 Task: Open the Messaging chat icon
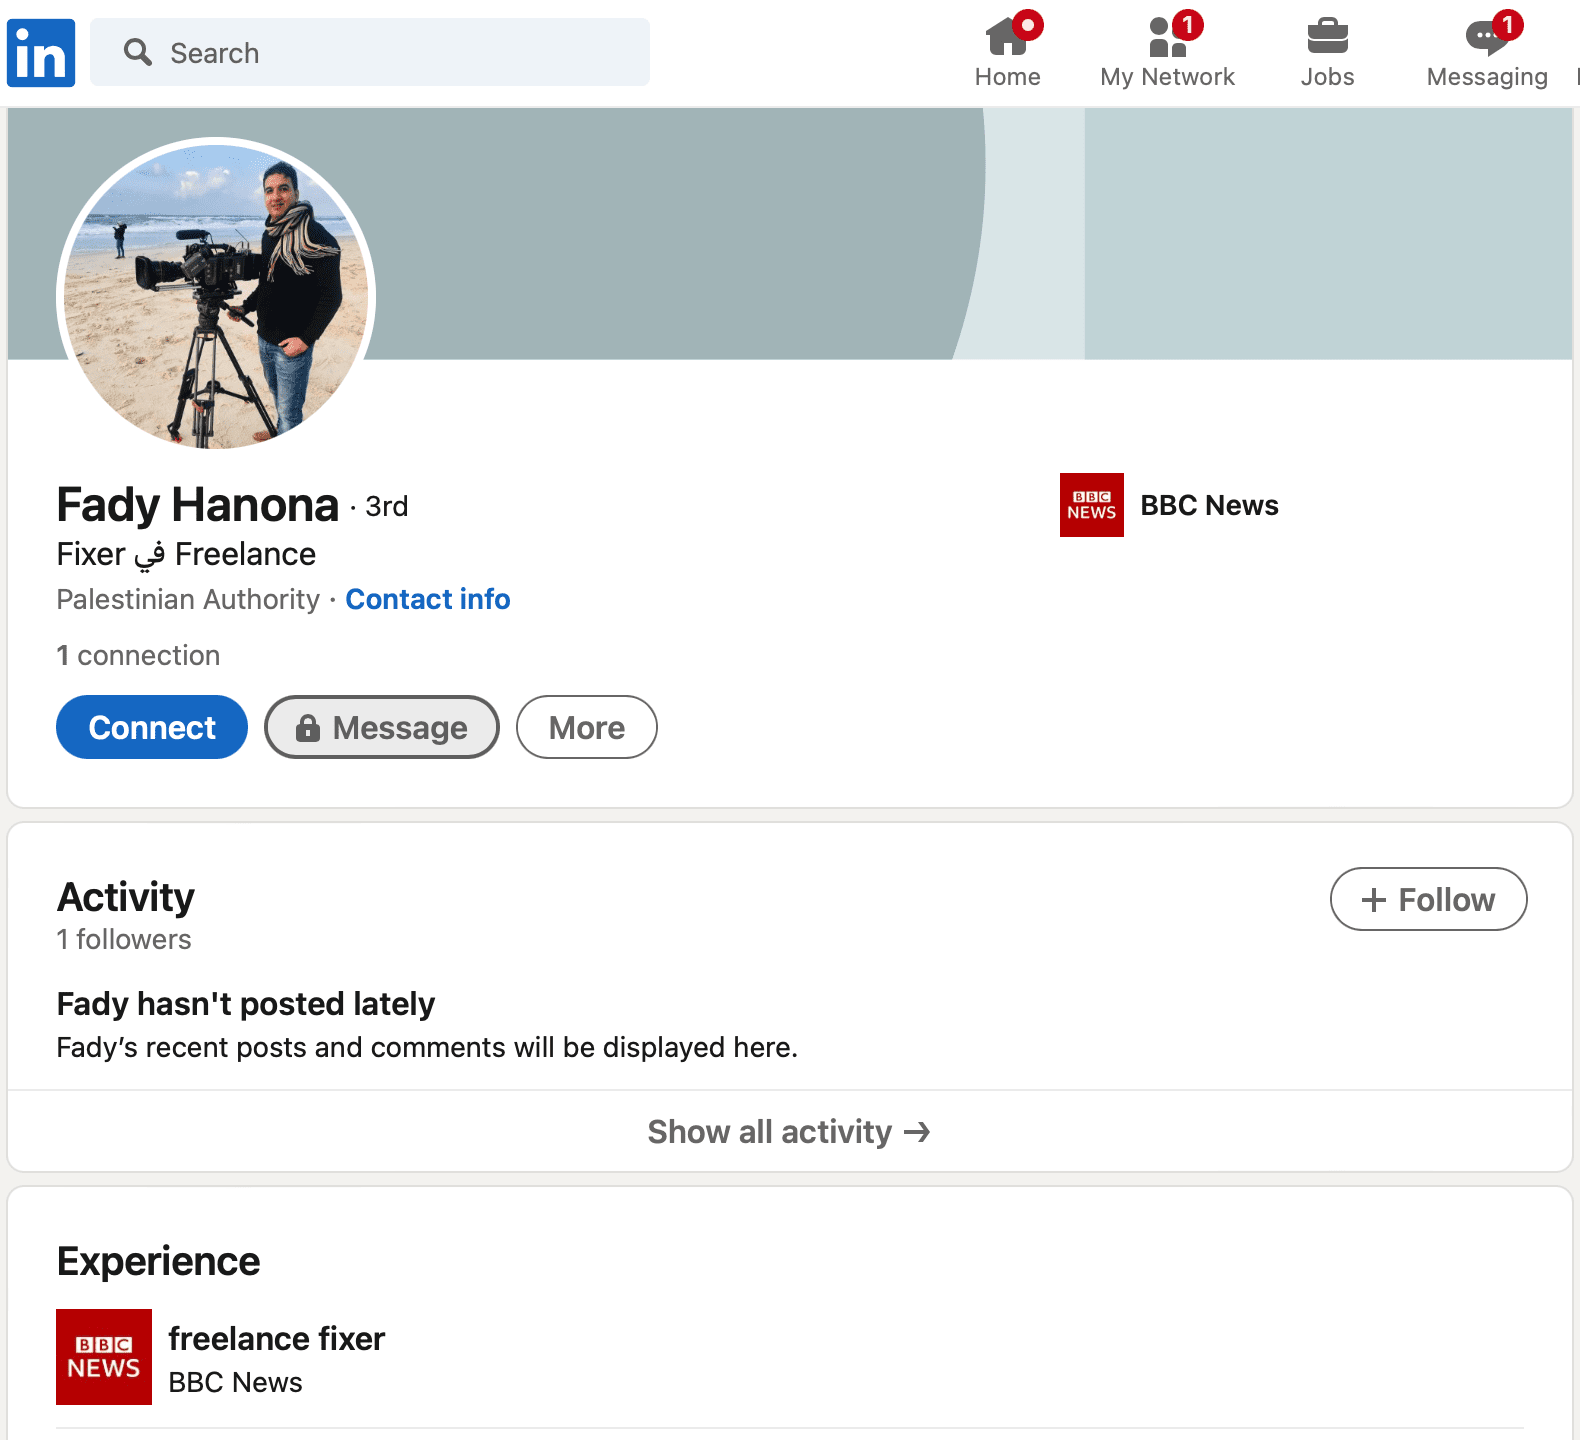point(1487,36)
